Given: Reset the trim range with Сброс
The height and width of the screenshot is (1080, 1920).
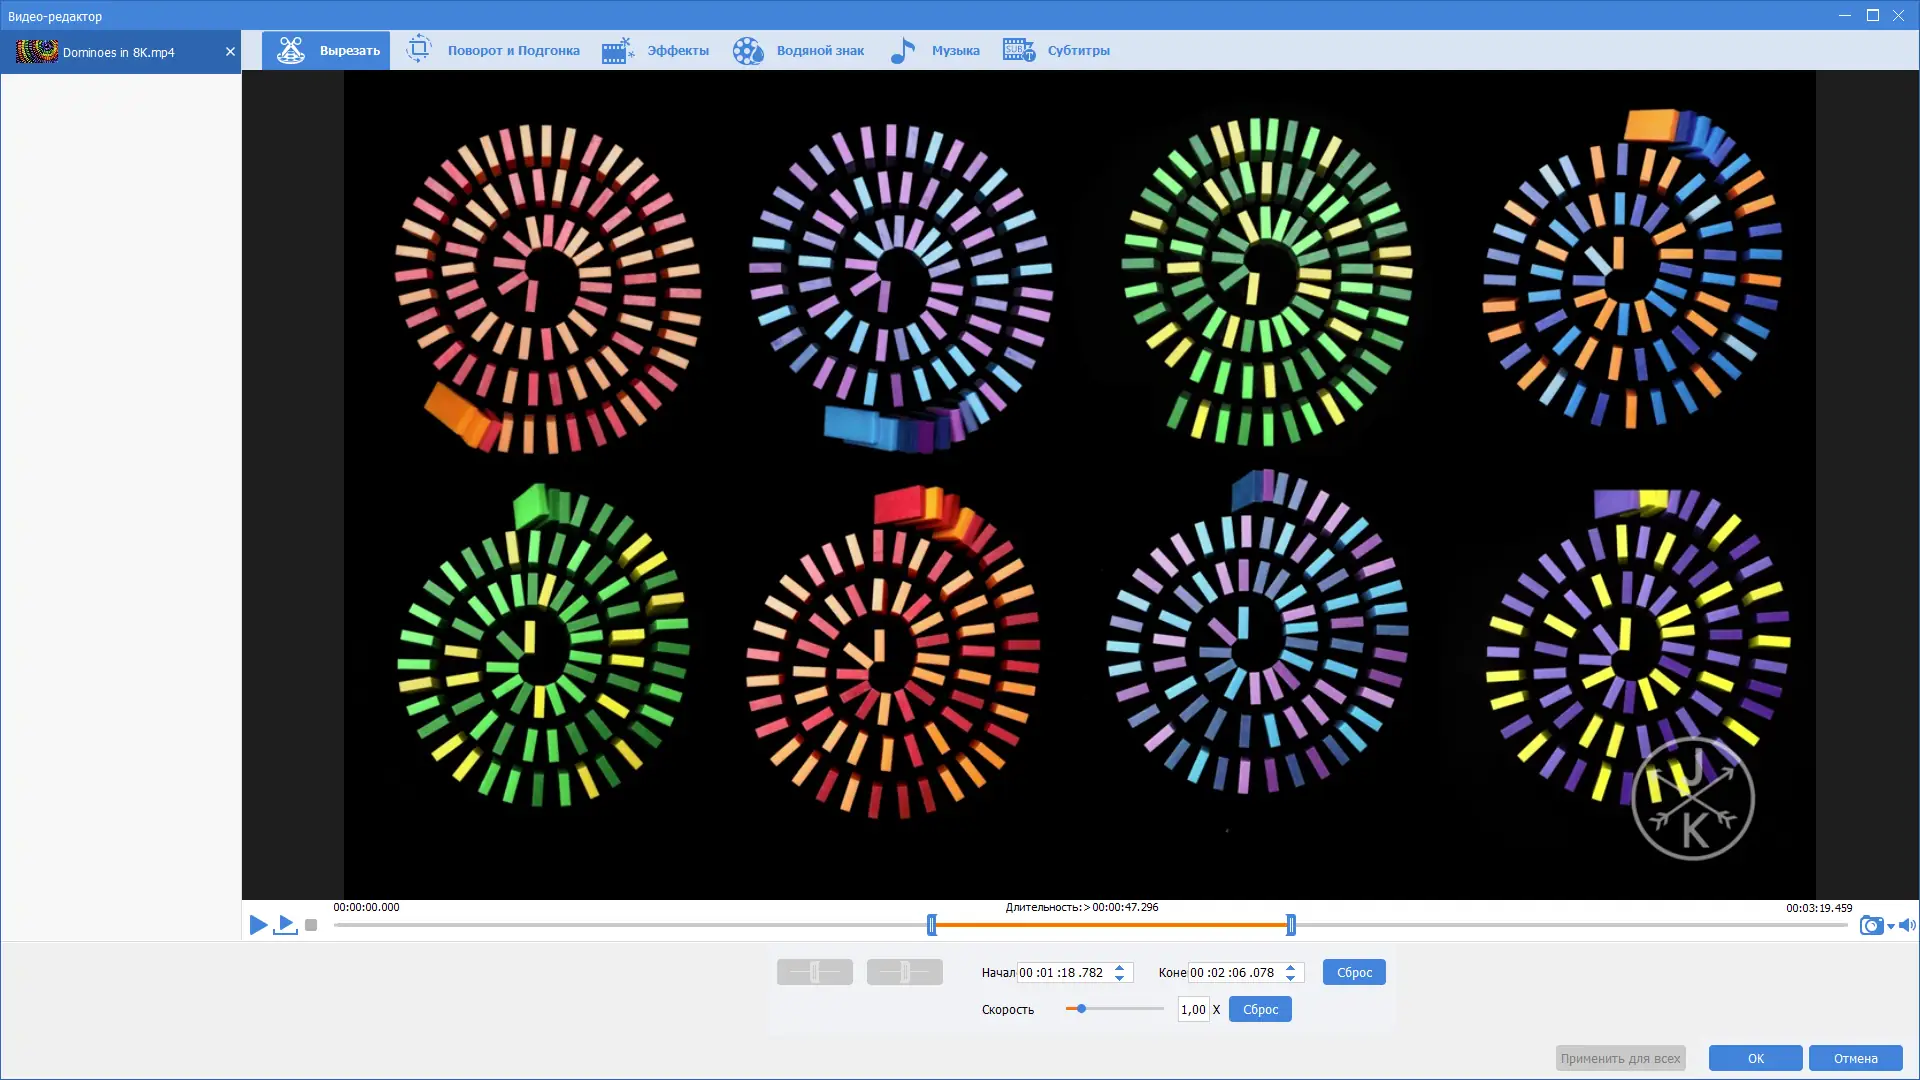Looking at the screenshot, I should click(1353, 972).
